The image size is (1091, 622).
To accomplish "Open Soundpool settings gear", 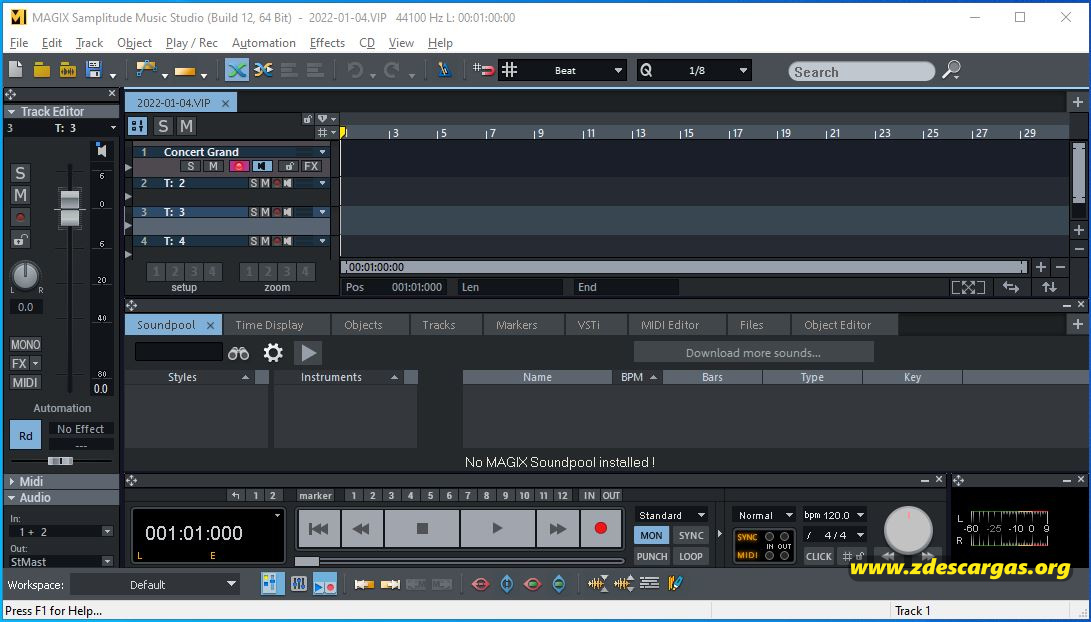I will [x=273, y=353].
